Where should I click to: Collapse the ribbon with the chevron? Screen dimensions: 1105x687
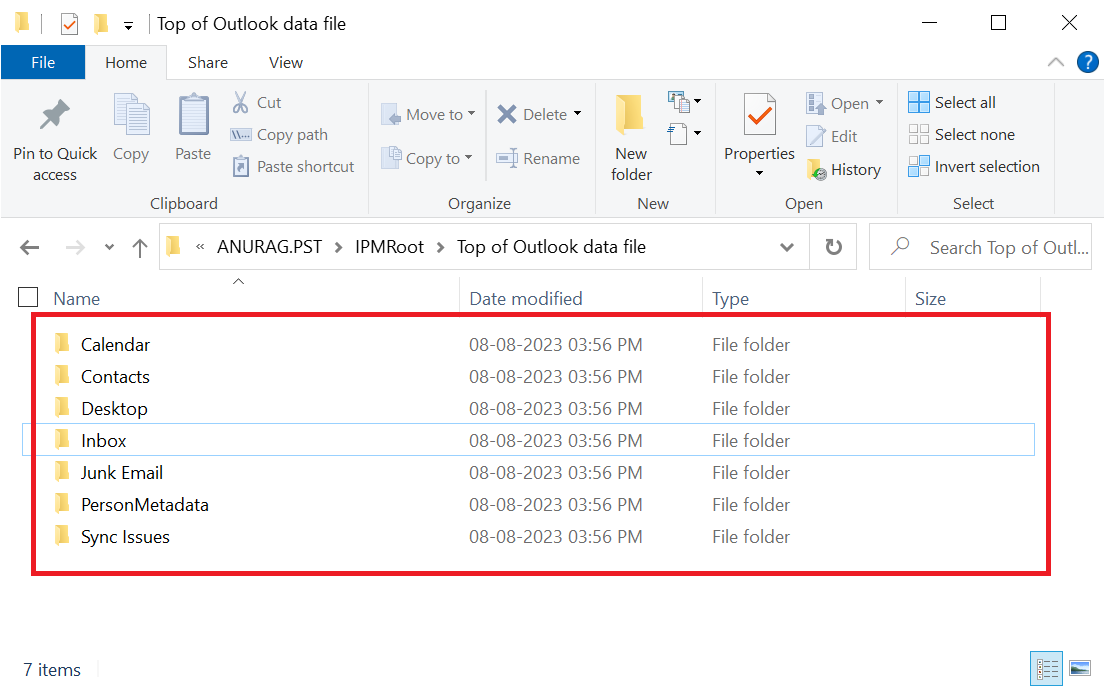[x=1056, y=62]
